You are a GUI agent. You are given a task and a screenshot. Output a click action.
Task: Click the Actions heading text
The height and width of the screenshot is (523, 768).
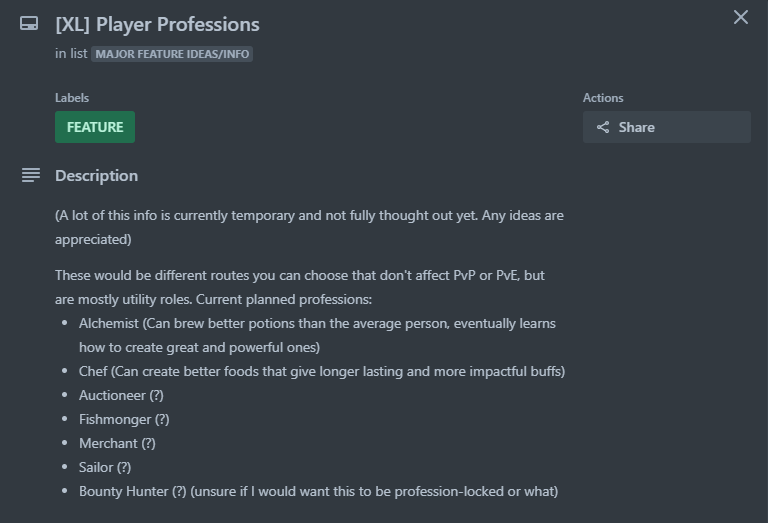603,98
